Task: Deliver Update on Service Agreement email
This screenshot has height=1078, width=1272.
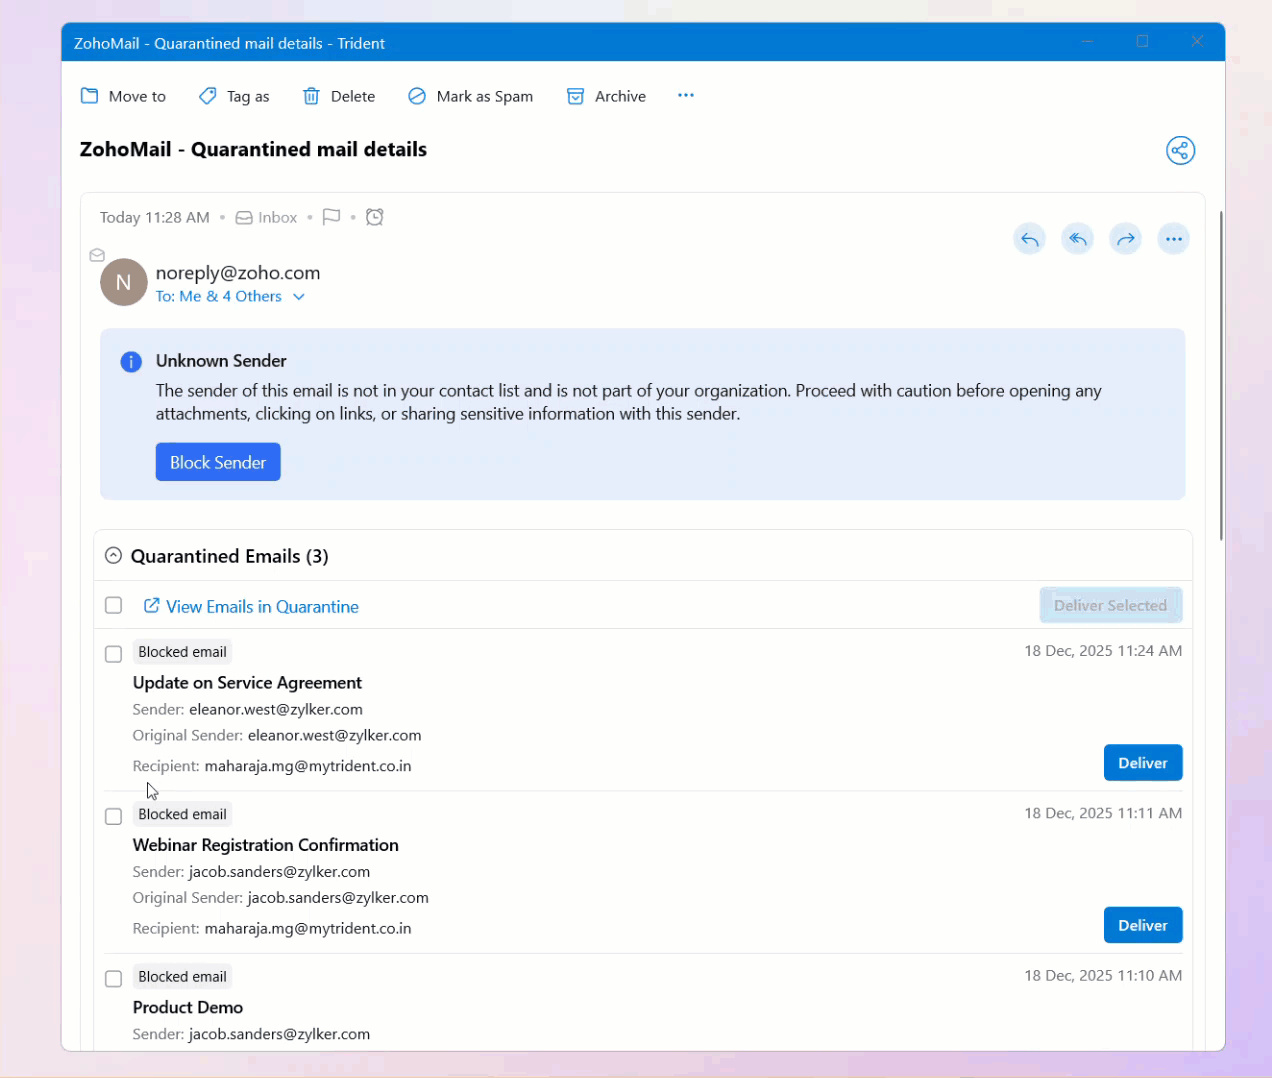Action: (x=1143, y=763)
